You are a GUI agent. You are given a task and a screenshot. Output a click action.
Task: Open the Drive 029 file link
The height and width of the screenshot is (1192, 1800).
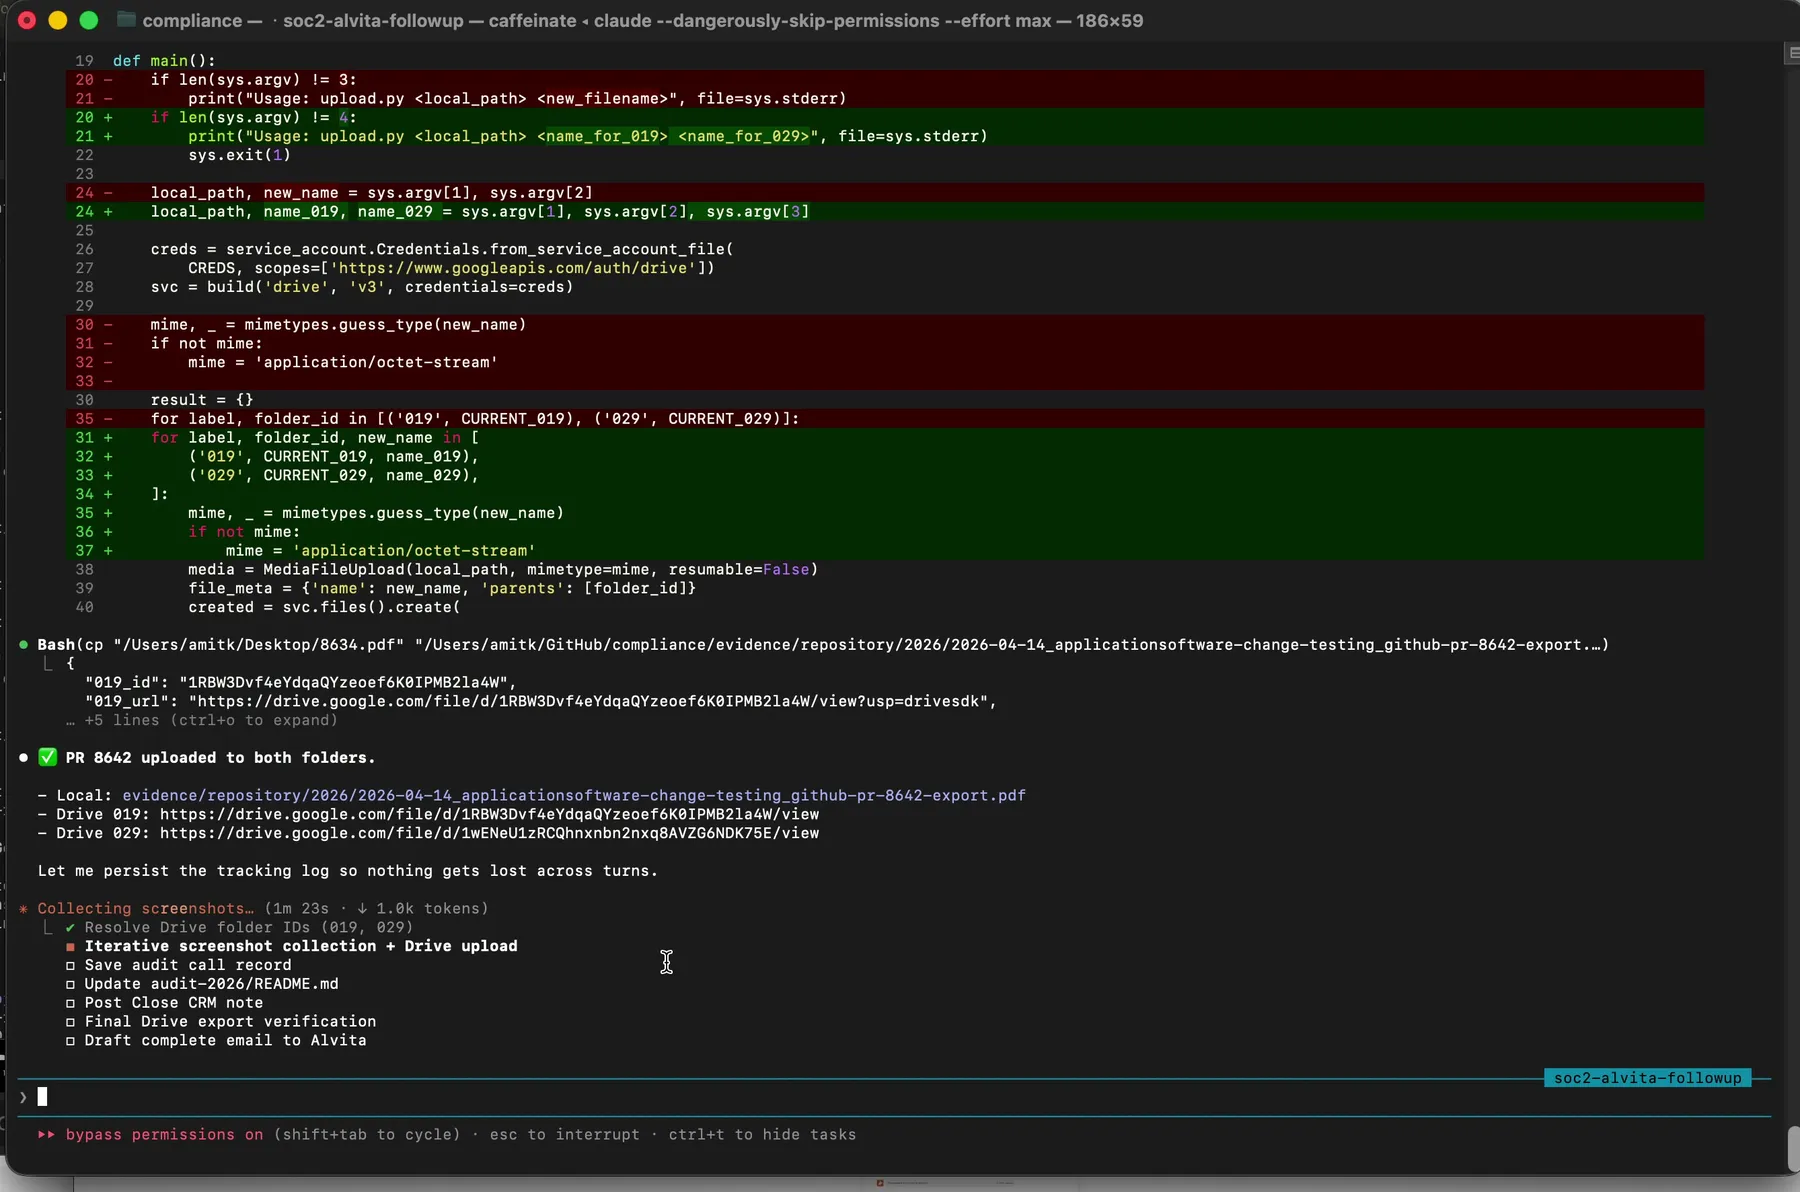(x=489, y=833)
